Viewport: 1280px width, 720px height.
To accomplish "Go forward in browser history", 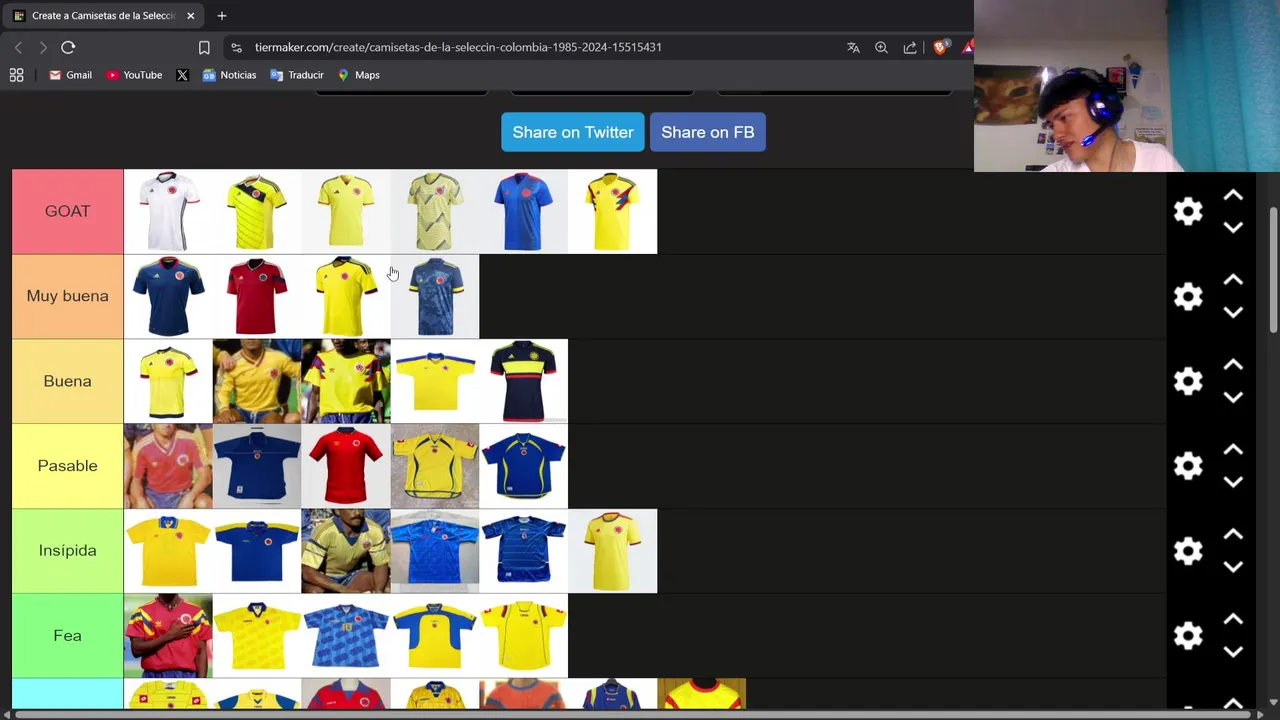I will 43,47.
